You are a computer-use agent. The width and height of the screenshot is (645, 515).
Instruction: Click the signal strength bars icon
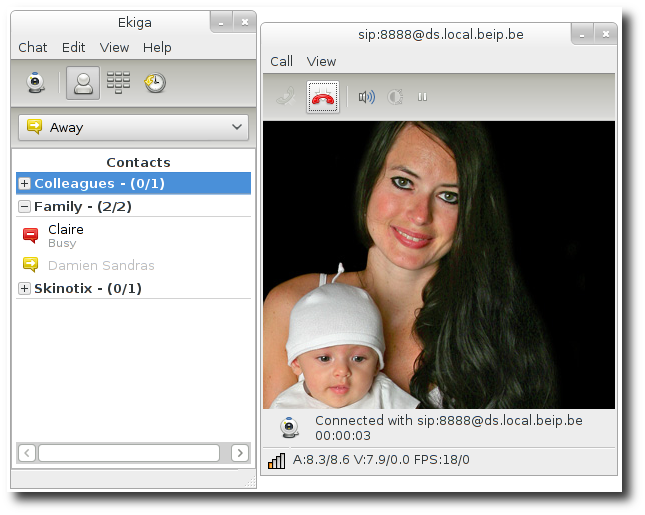coord(277,460)
